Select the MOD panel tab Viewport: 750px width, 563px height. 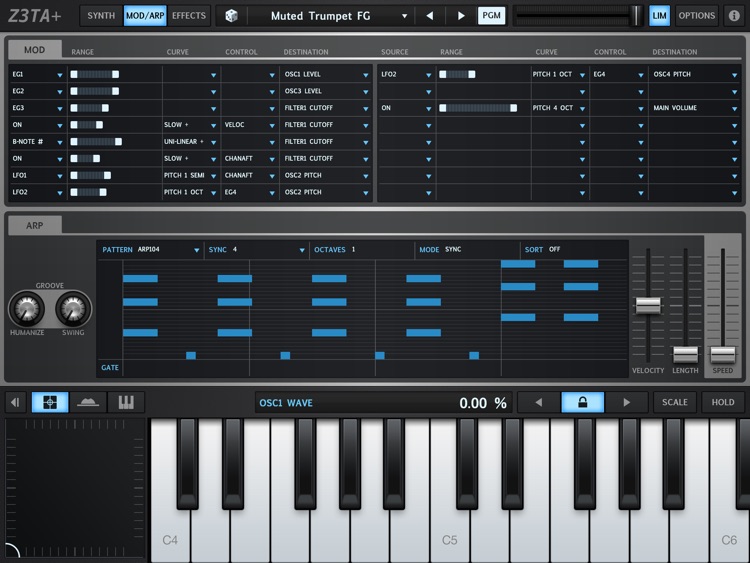click(34, 50)
